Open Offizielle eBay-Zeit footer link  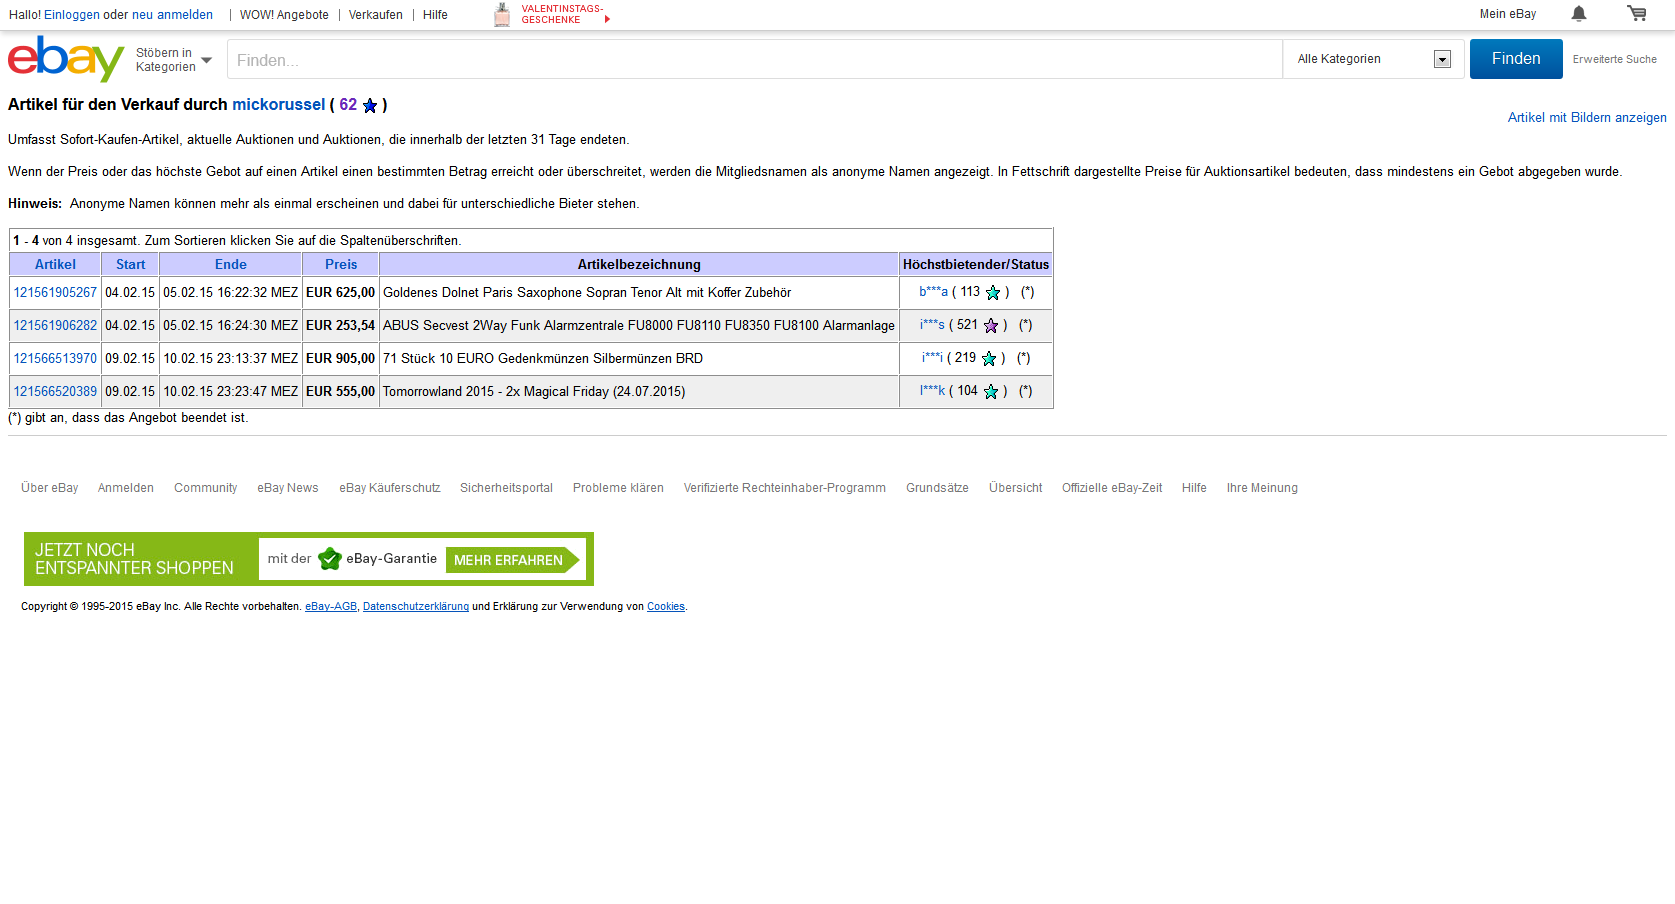click(x=1112, y=488)
